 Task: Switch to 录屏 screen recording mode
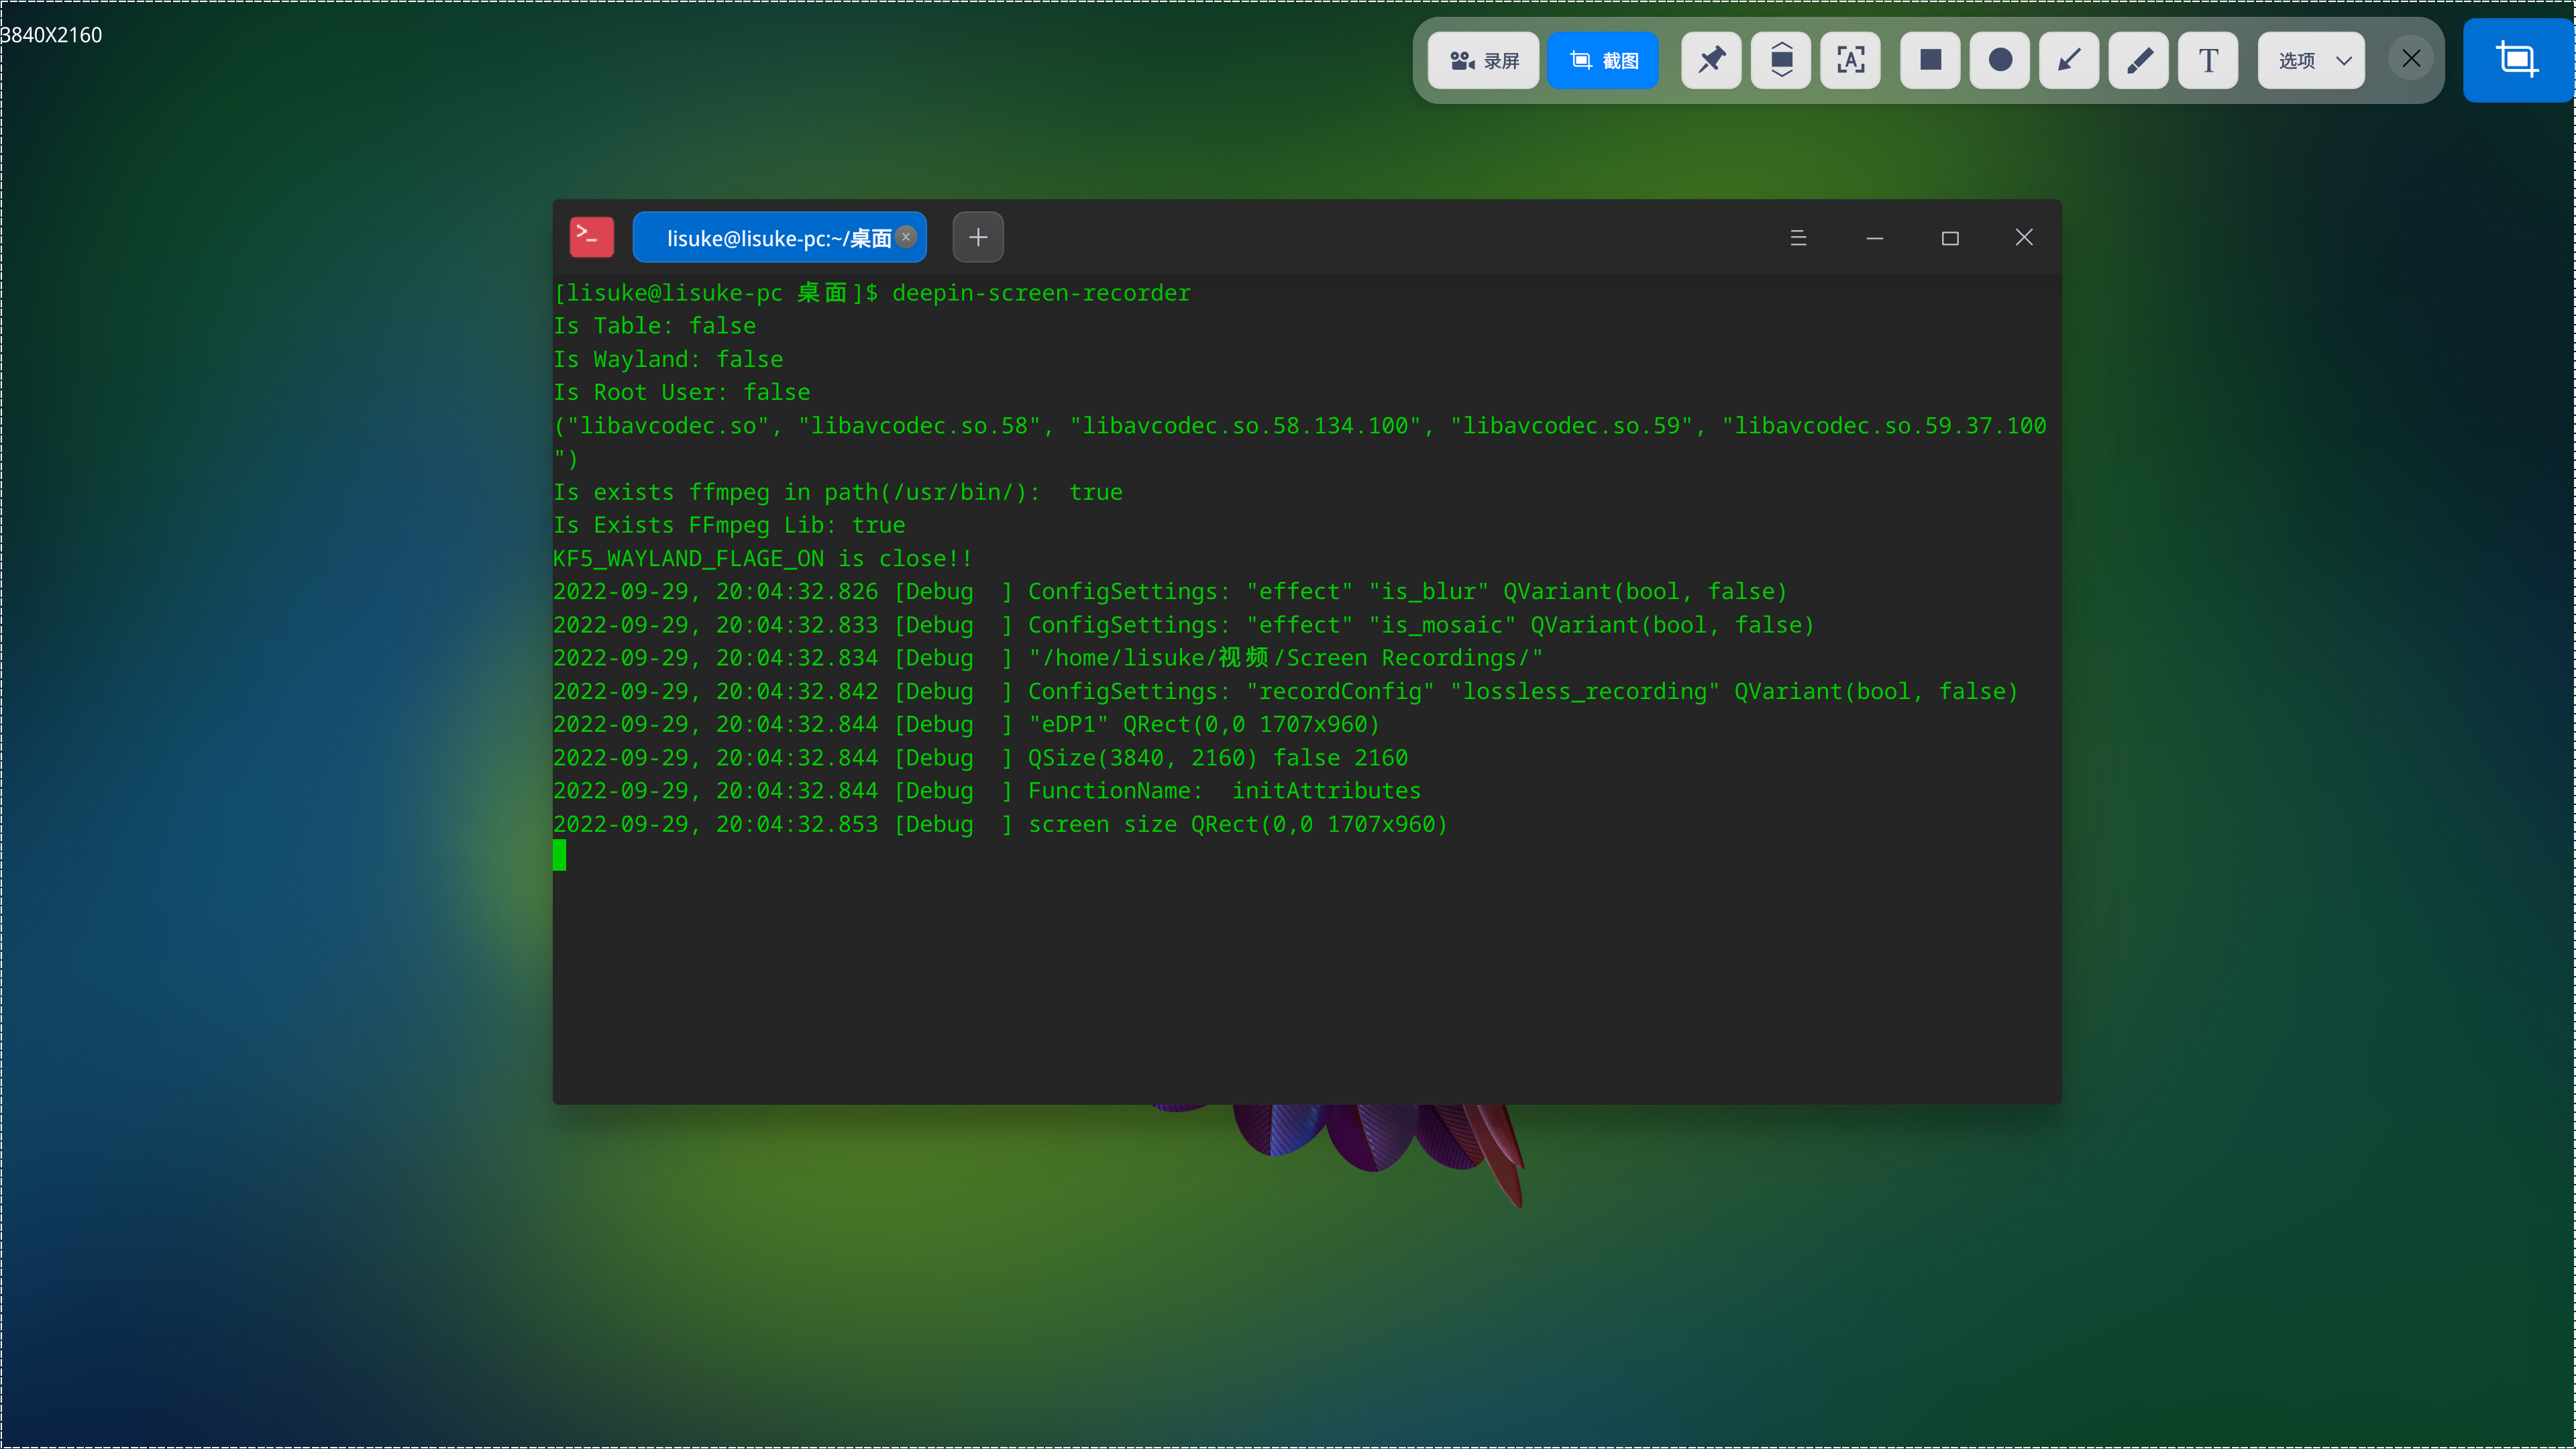tap(1483, 60)
